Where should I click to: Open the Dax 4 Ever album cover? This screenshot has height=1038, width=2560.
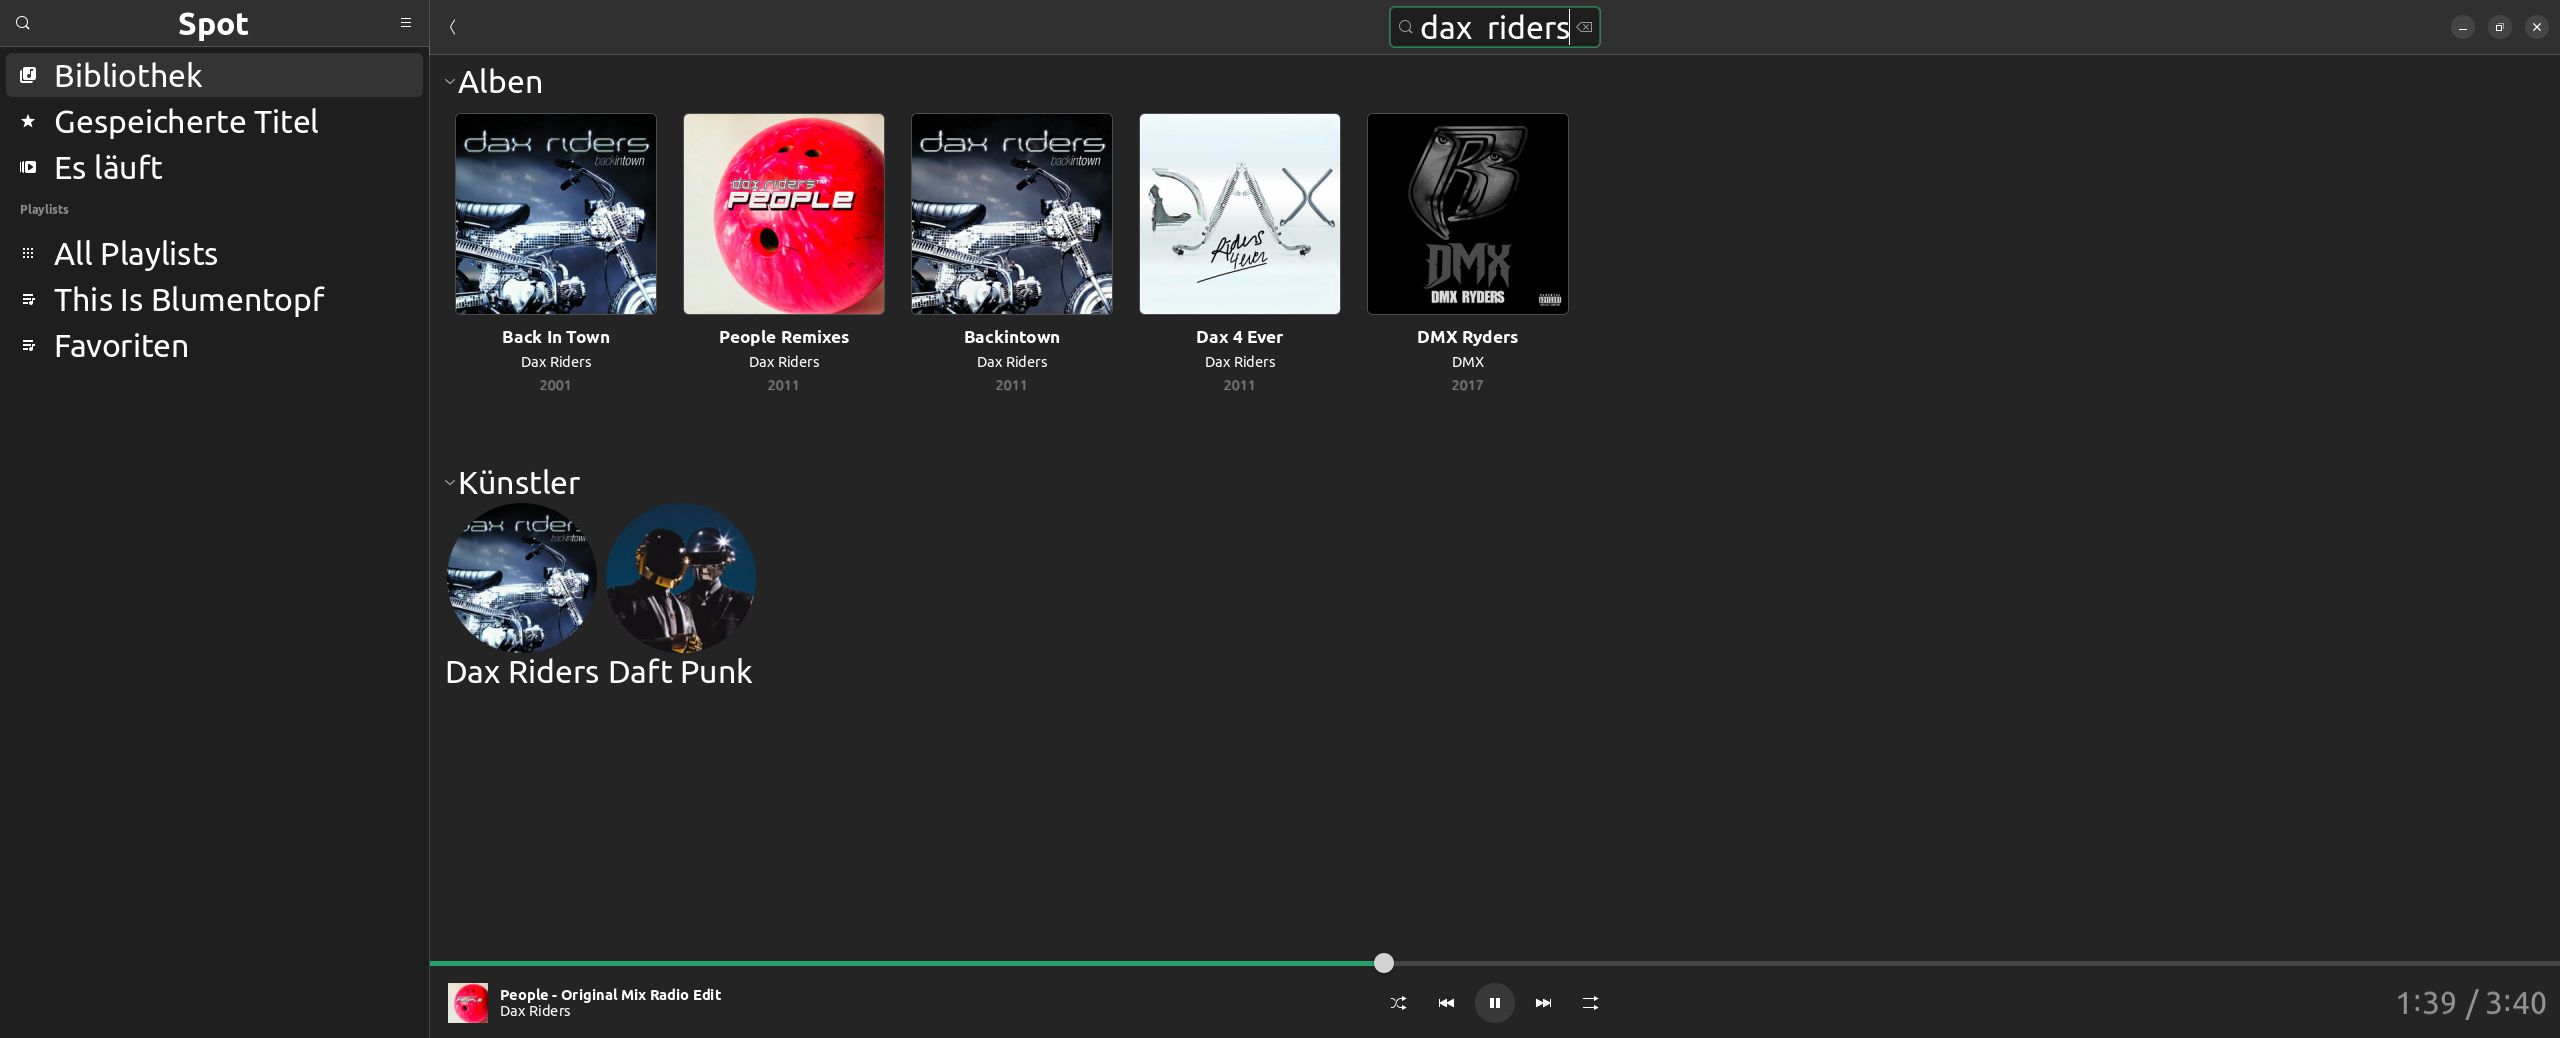pyautogui.click(x=1240, y=214)
